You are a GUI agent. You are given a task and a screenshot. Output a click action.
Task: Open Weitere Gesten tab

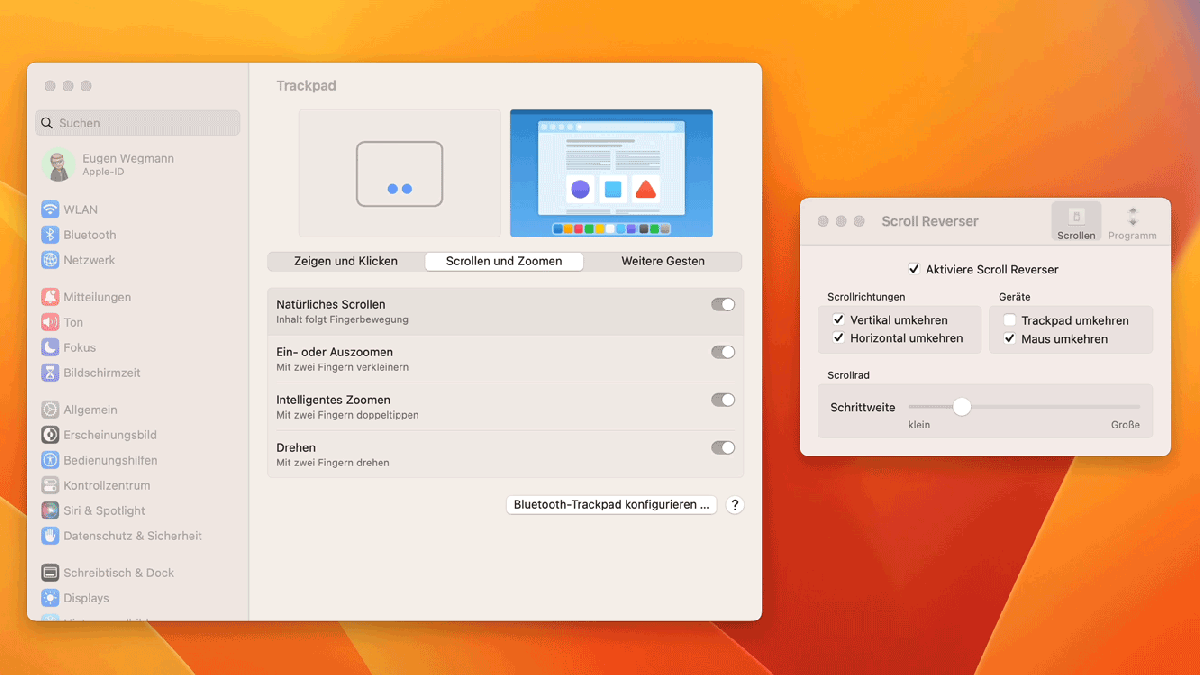click(x=663, y=261)
